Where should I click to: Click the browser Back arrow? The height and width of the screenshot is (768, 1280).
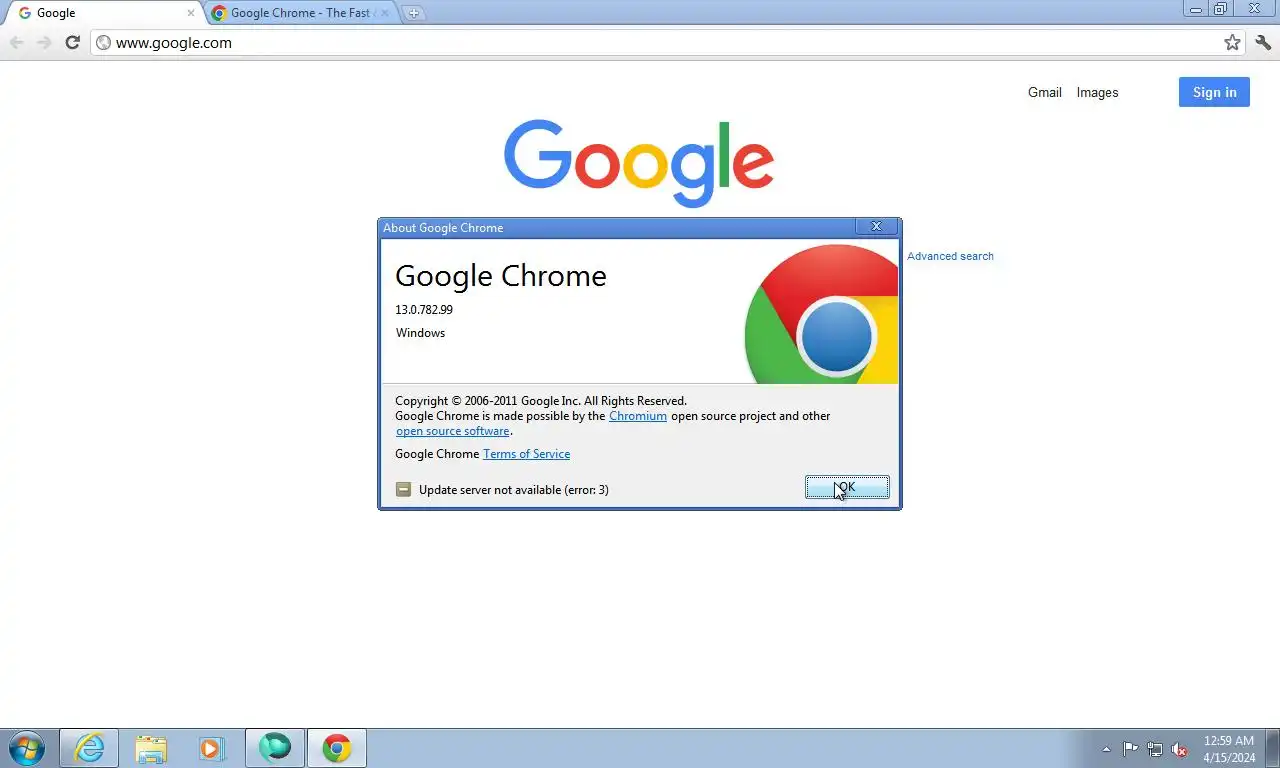[17, 42]
